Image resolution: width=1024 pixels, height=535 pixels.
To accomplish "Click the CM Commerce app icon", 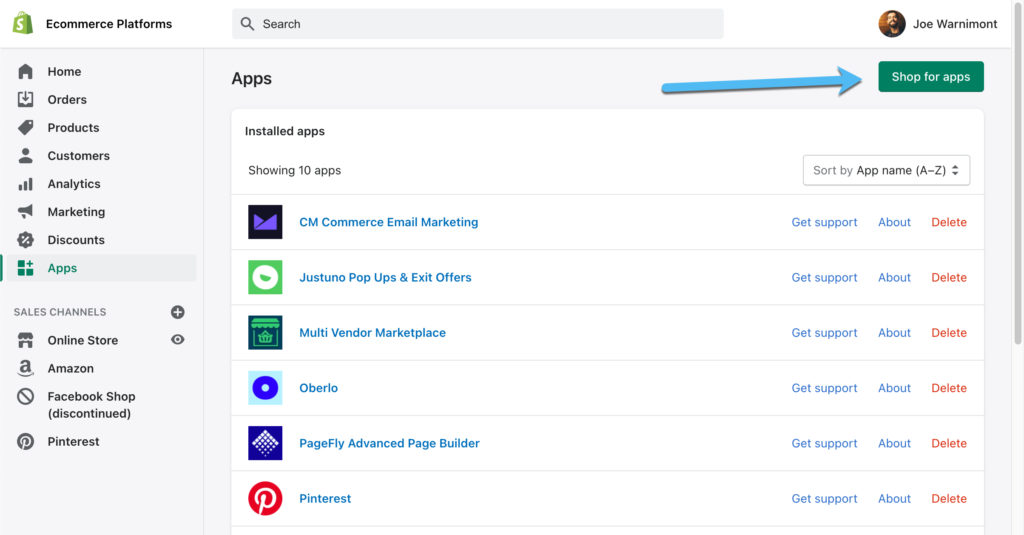I will pyautogui.click(x=265, y=222).
